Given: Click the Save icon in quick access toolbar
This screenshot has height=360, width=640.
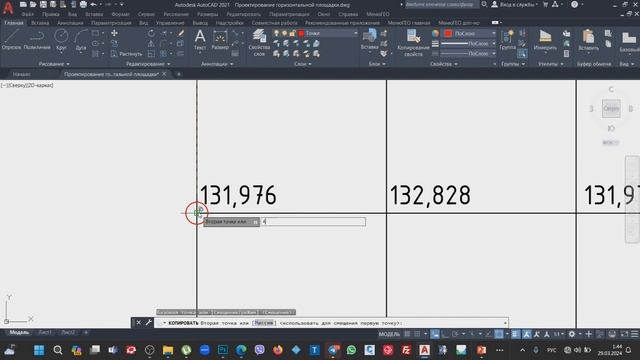Looking at the screenshot, I should coord(43,4).
